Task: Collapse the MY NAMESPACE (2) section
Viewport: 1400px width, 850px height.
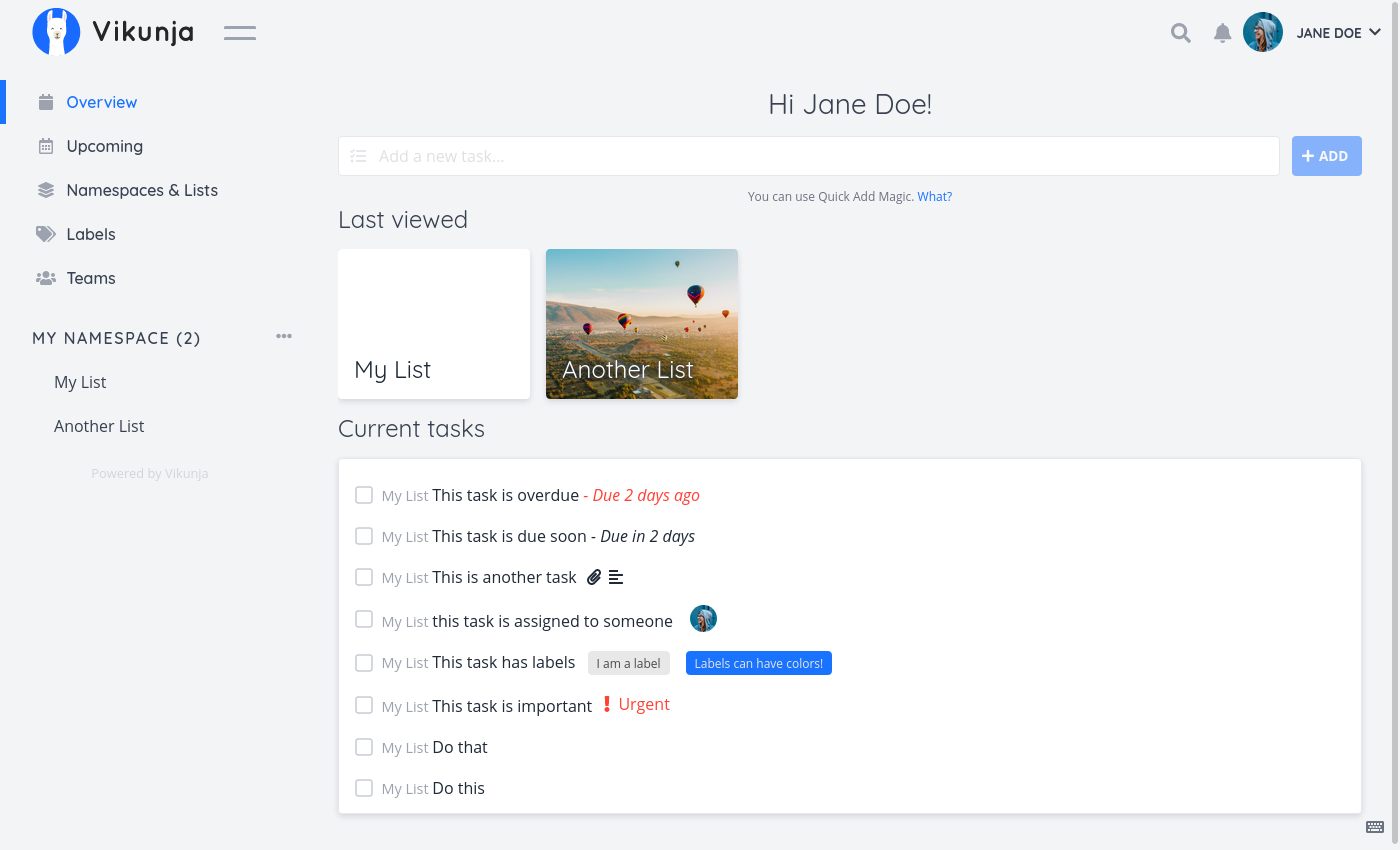Action: click(x=116, y=338)
